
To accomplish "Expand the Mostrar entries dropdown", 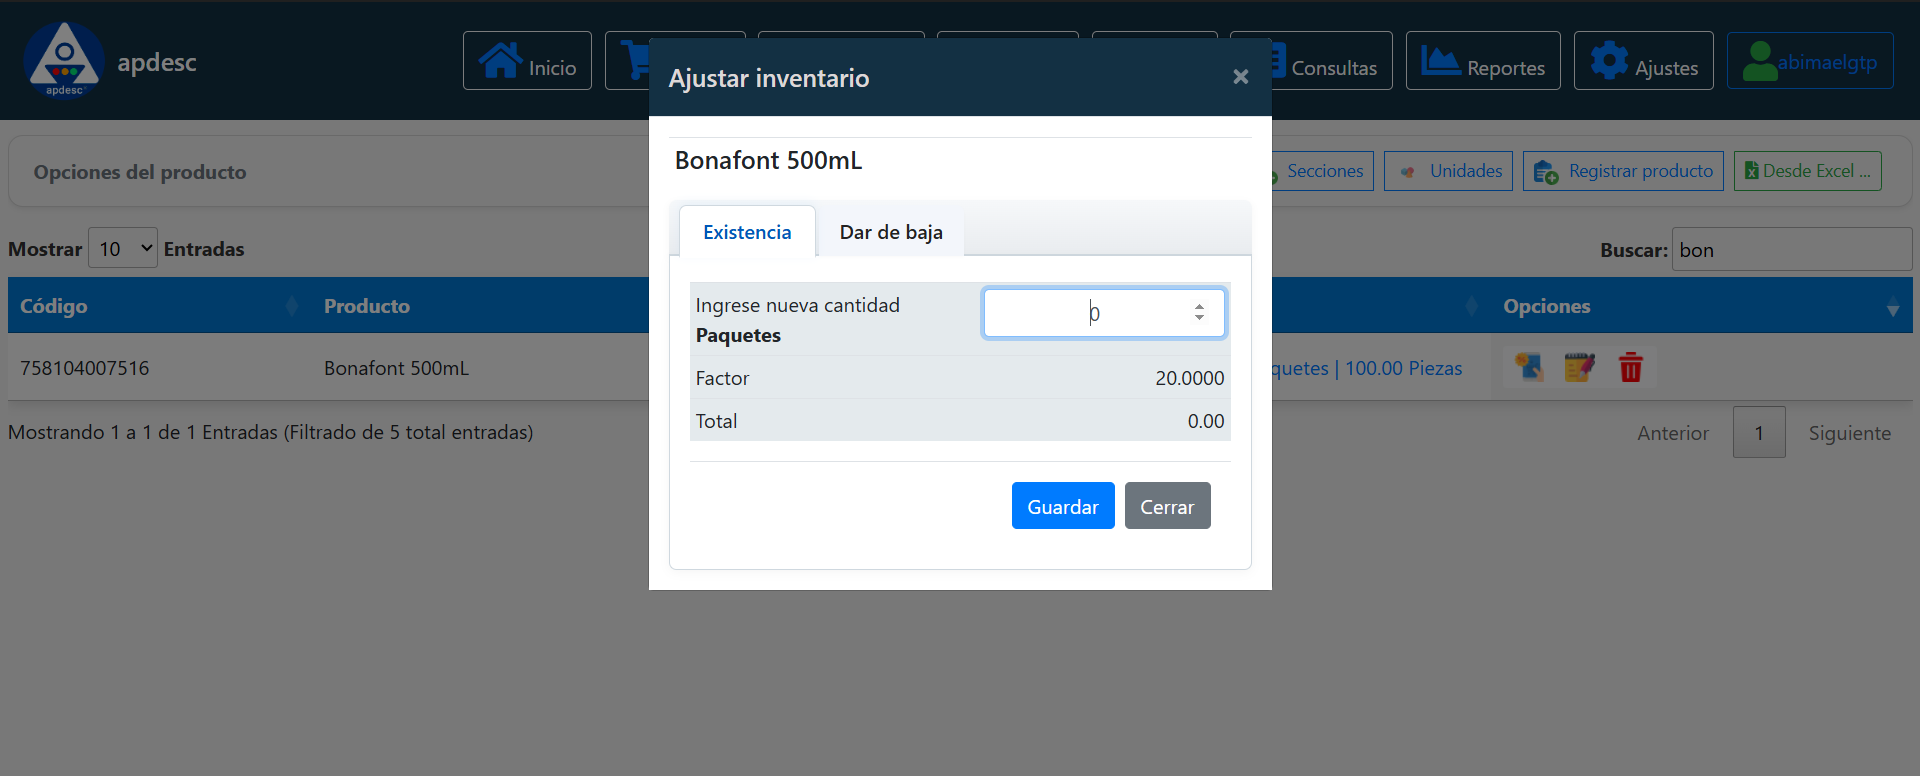I will point(123,248).
